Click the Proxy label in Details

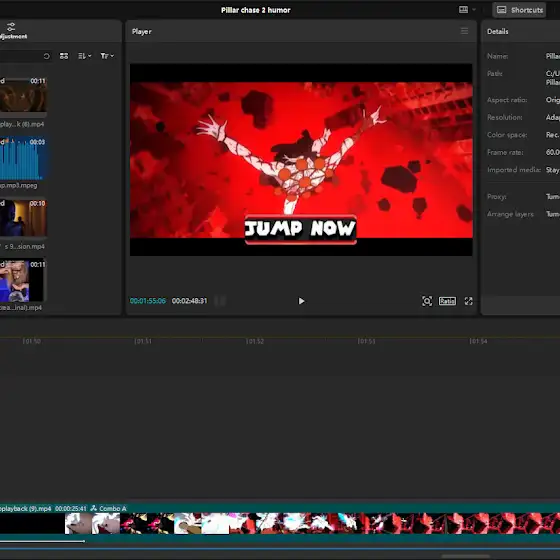[x=496, y=196]
